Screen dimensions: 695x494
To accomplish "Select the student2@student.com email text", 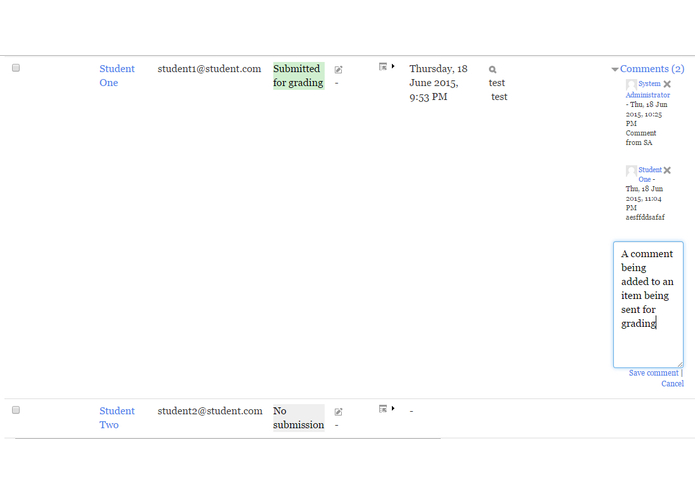I will (x=210, y=411).
